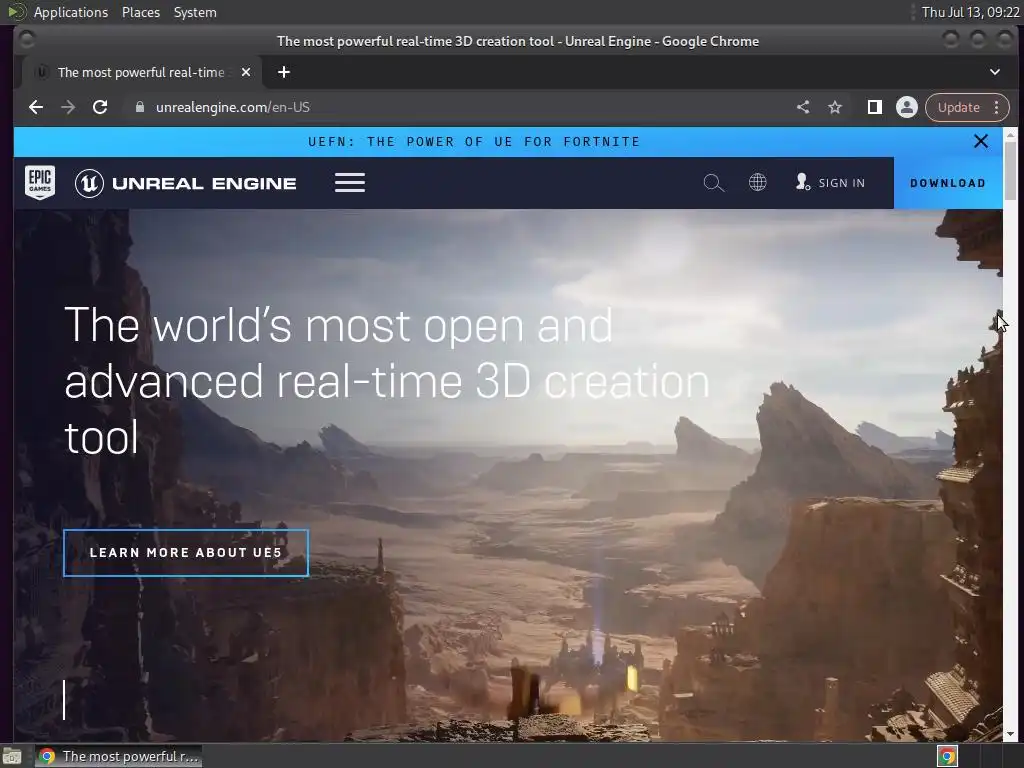Viewport: 1024px width, 768px height.
Task: Open the UEFN Fortnite banner link
Action: click(474, 142)
